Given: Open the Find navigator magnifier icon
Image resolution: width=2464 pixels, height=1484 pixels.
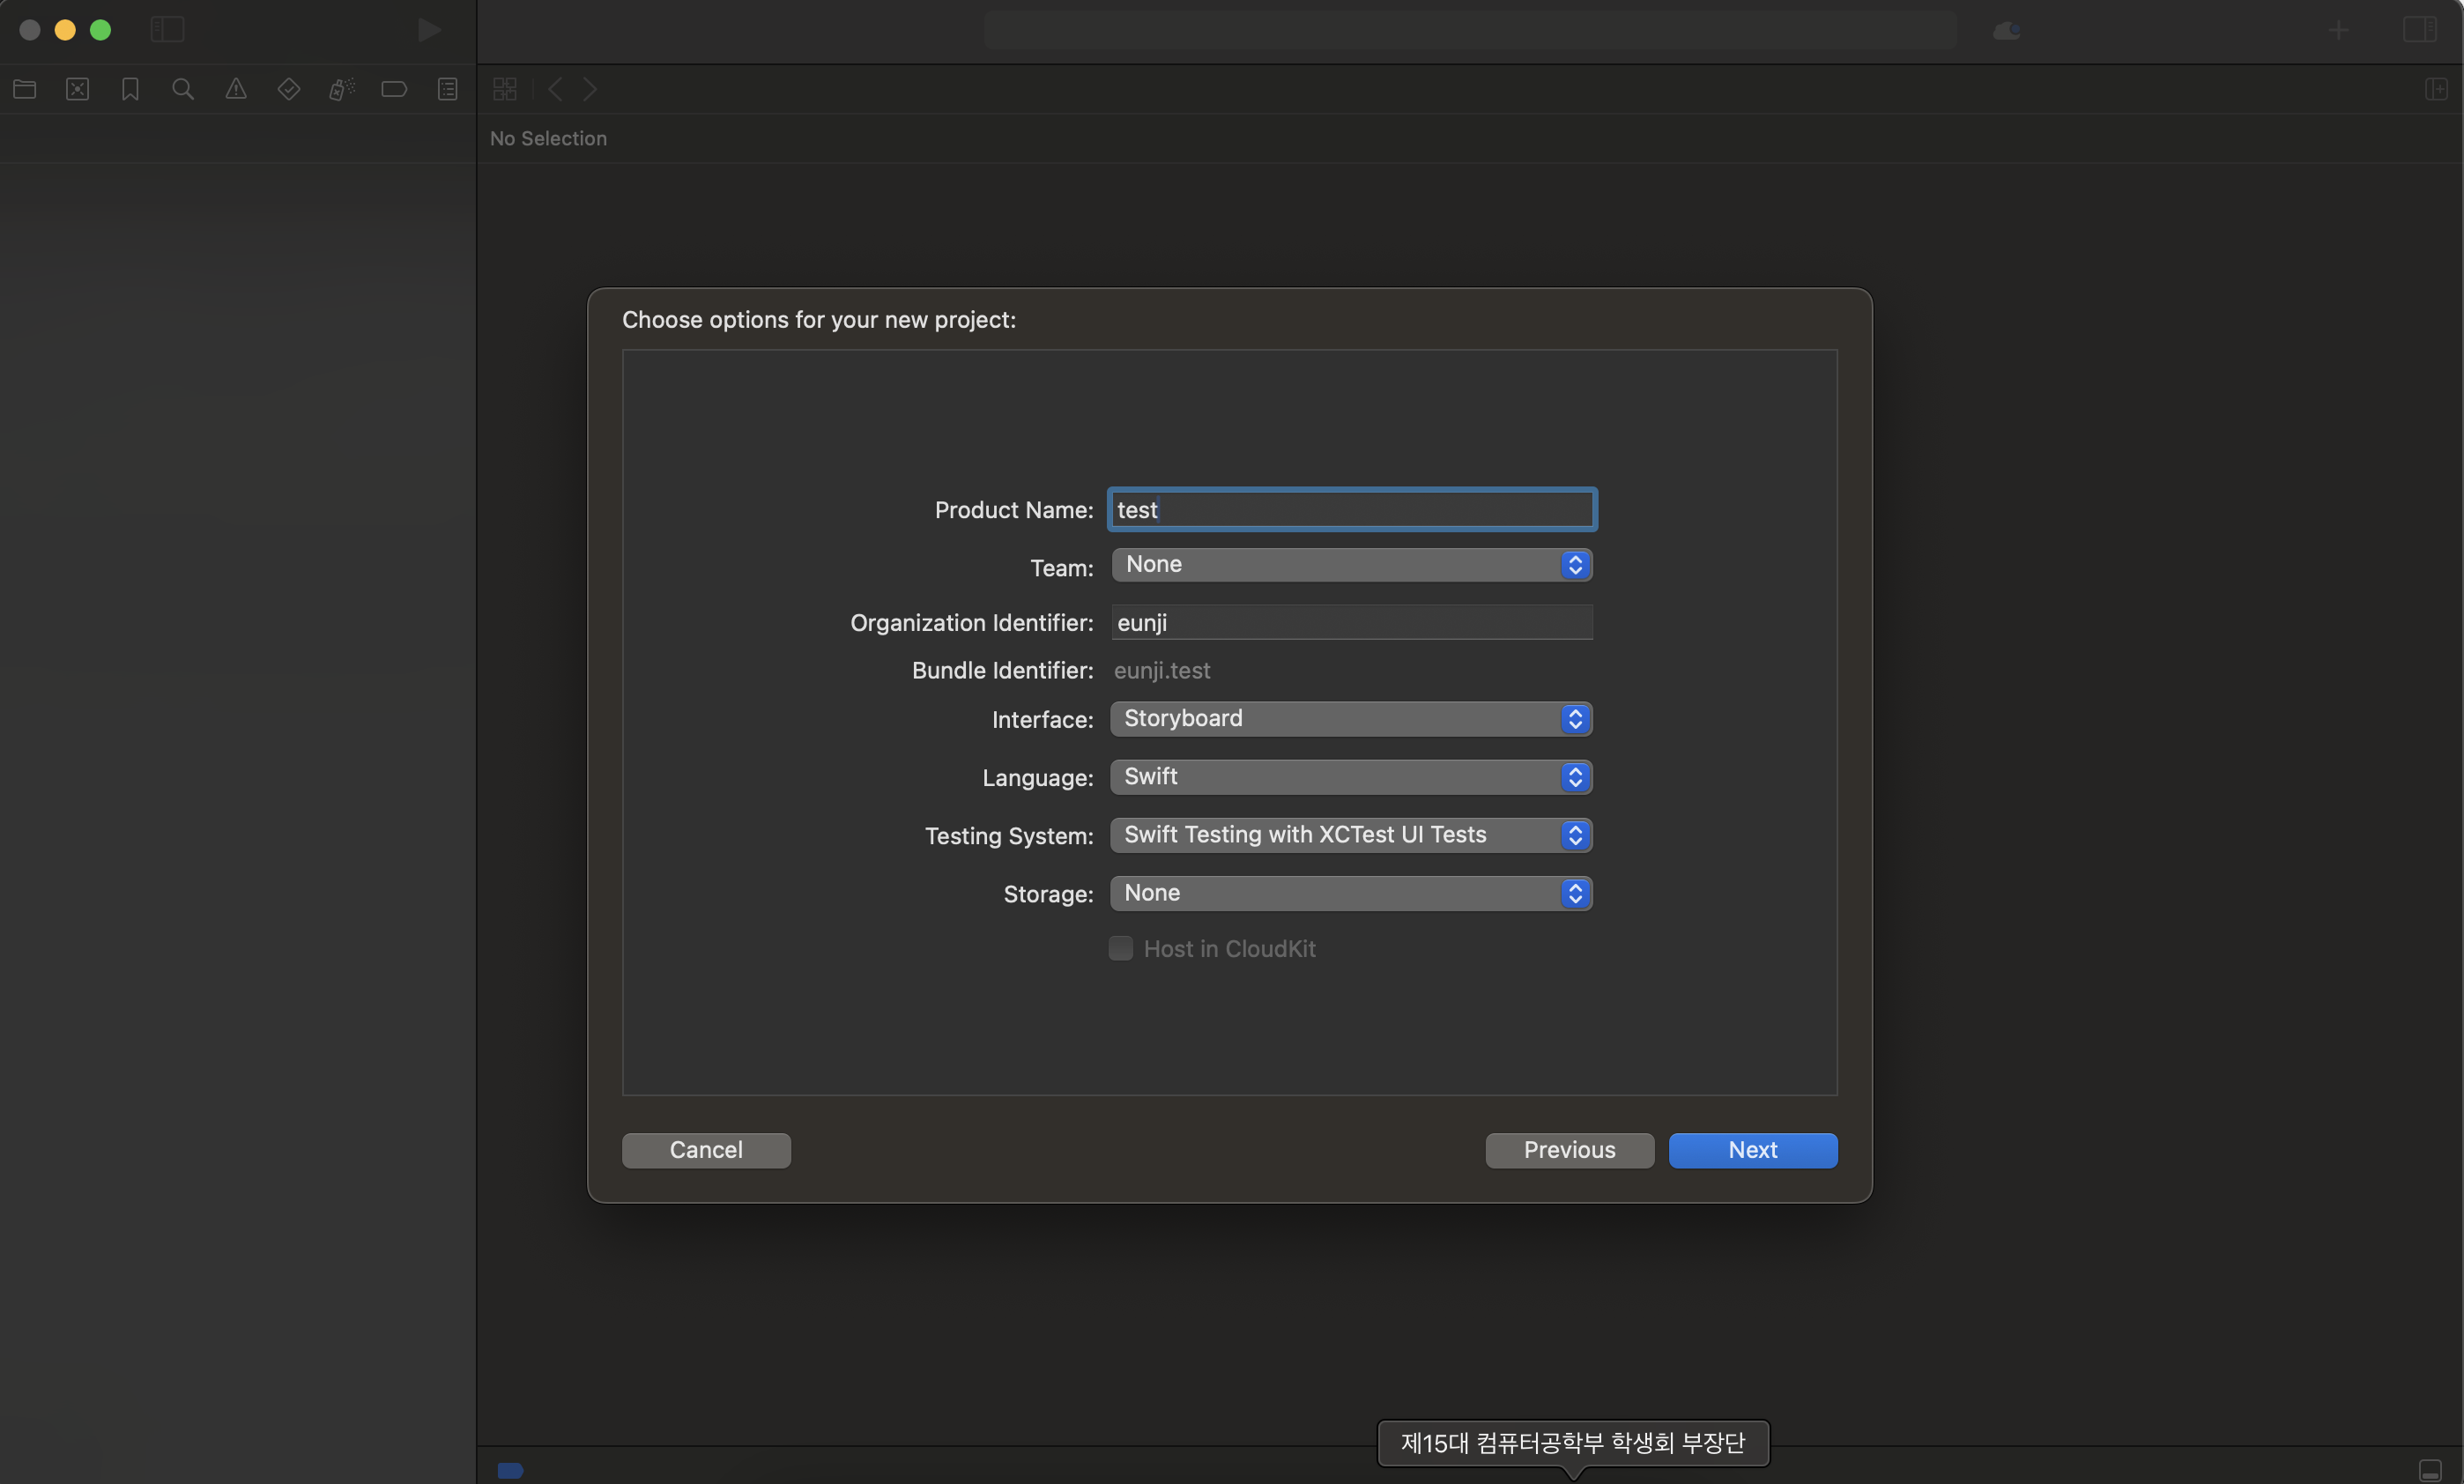Looking at the screenshot, I should (183, 89).
